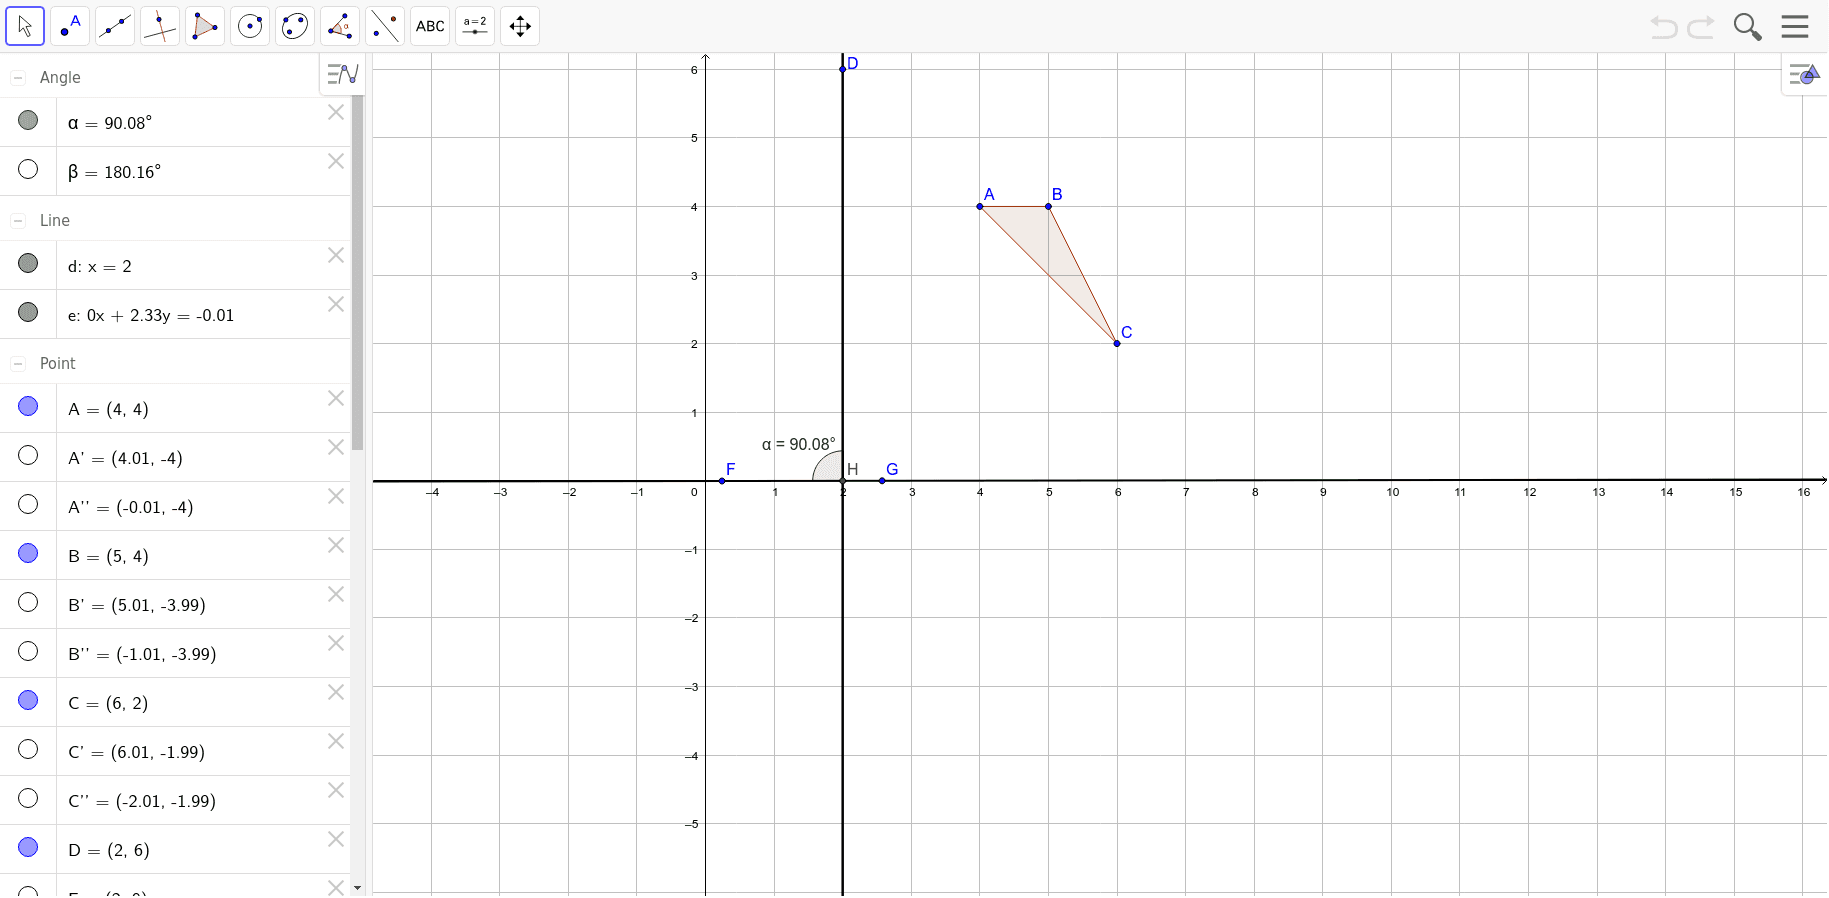The height and width of the screenshot is (898, 1829).
Task: Show point C' = (6.01, -1.99)
Action: click(x=28, y=749)
